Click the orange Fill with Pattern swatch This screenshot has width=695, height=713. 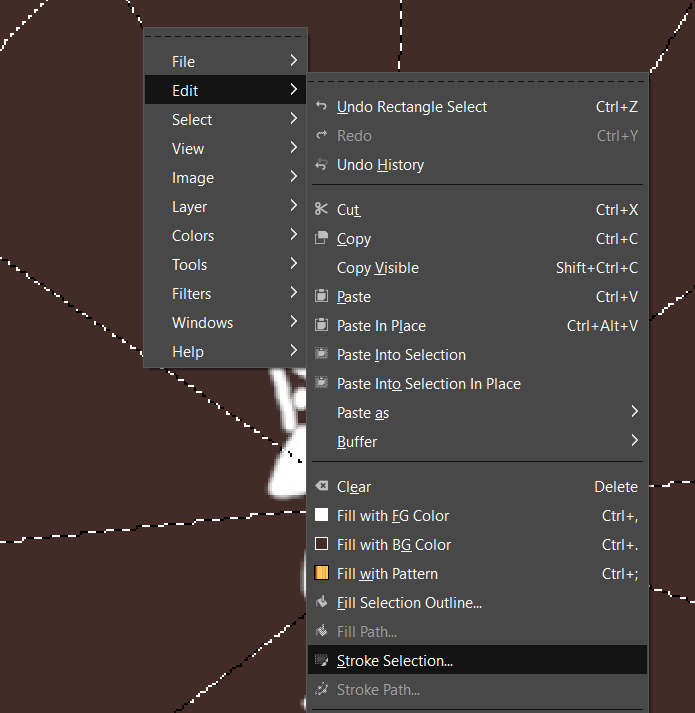pyautogui.click(x=321, y=574)
